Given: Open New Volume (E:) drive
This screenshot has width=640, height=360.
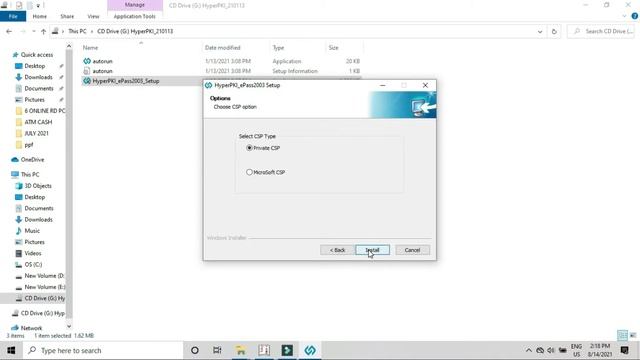Looking at the screenshot, I should [x=44, y=287].
